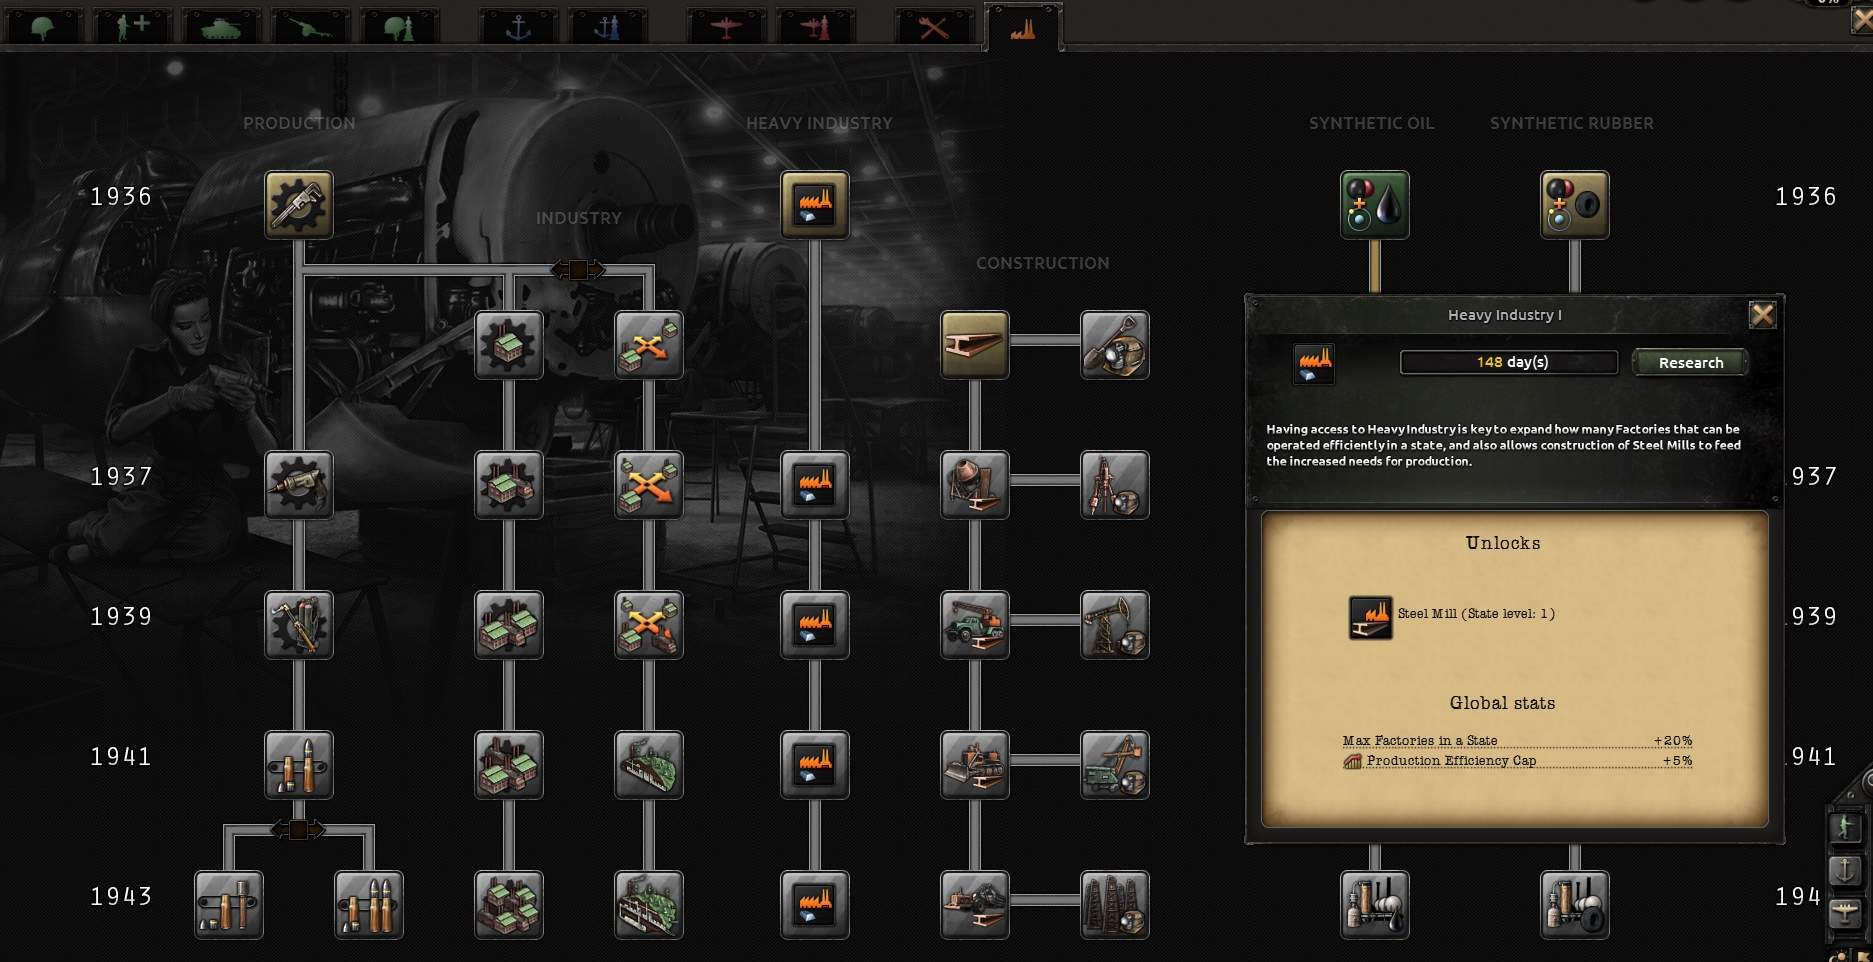1873x962 pixels.
Task: Select the 1943 Synthetic Oil refinery technology
Action: (x=1375, y=905)
